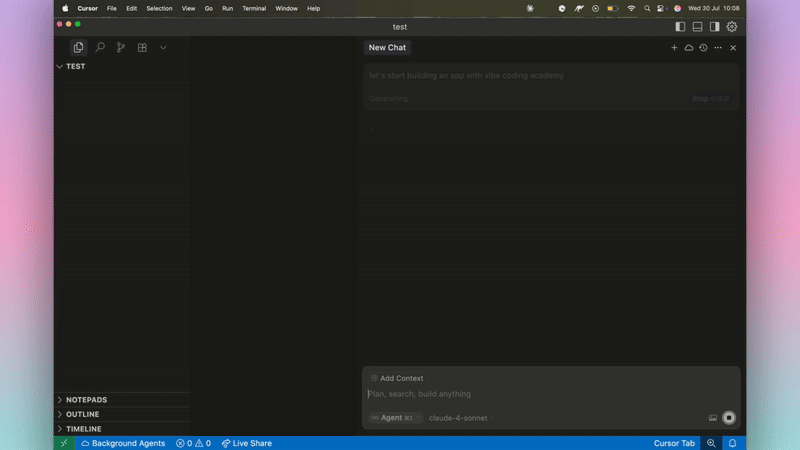
Task: Click the round stop generation button
Action: click(x=729, y=418)
